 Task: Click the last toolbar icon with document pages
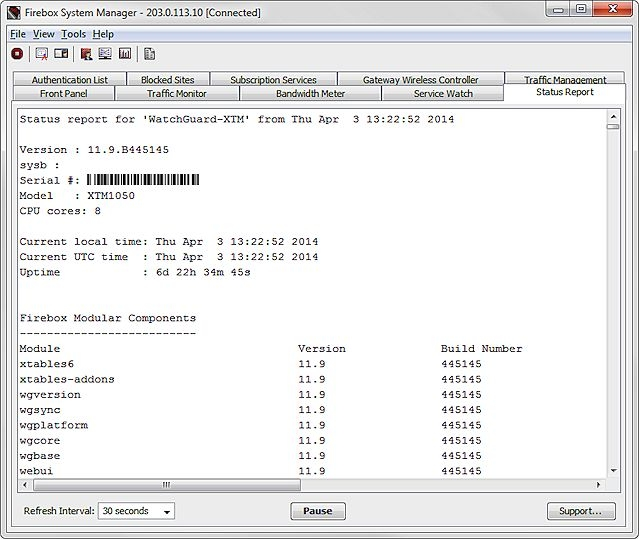pyautogui.click(x=149, y=54)
